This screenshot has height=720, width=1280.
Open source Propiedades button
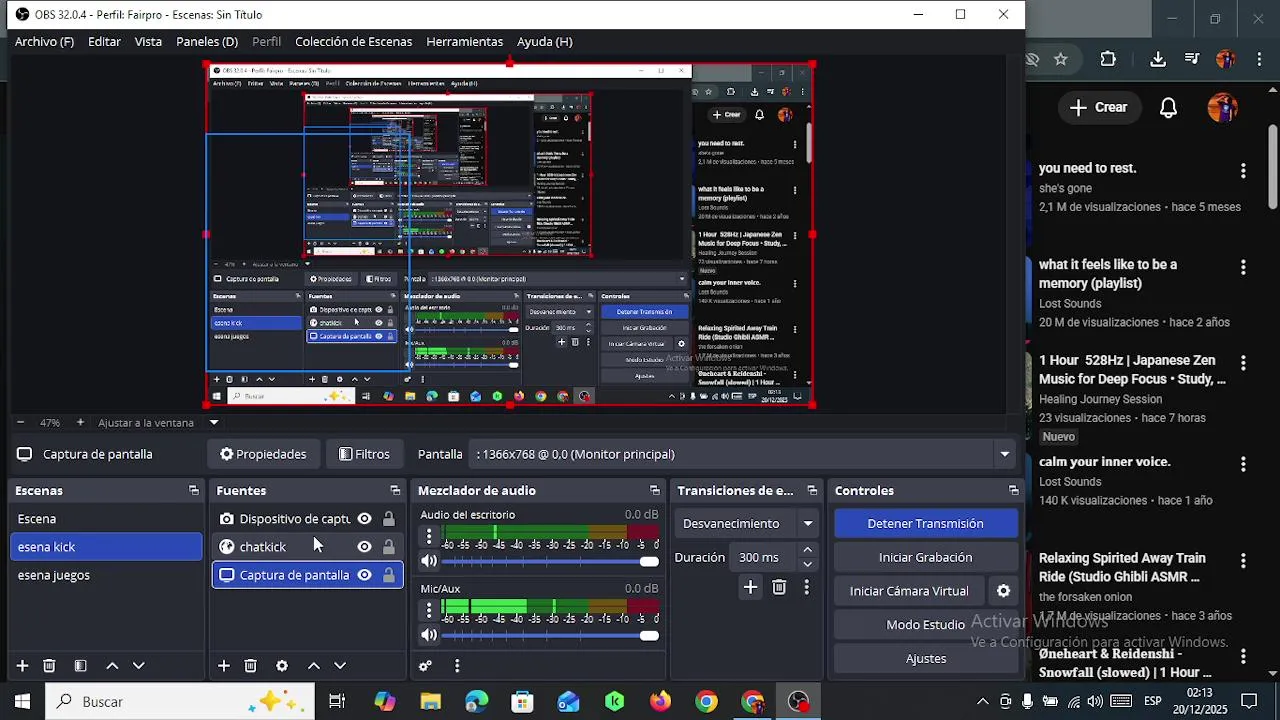pyautogui.click(x=263, y=454)
